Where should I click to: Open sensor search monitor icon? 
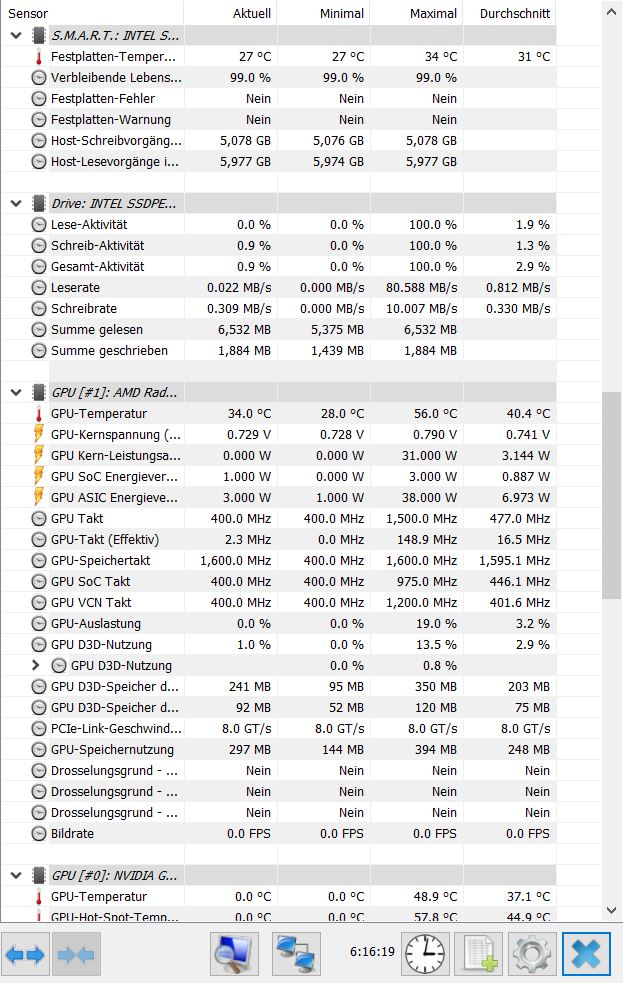[x=234, y=955]
